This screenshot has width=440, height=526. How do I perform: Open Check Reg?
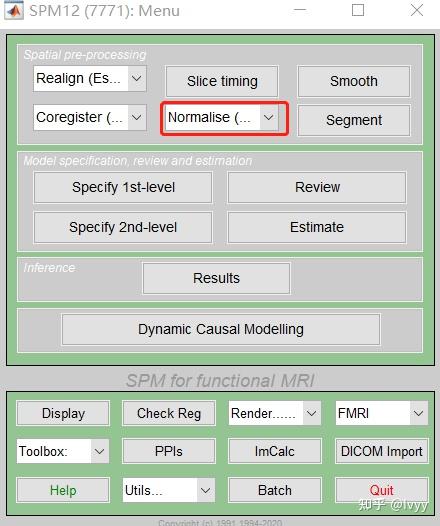coord(169,413)
